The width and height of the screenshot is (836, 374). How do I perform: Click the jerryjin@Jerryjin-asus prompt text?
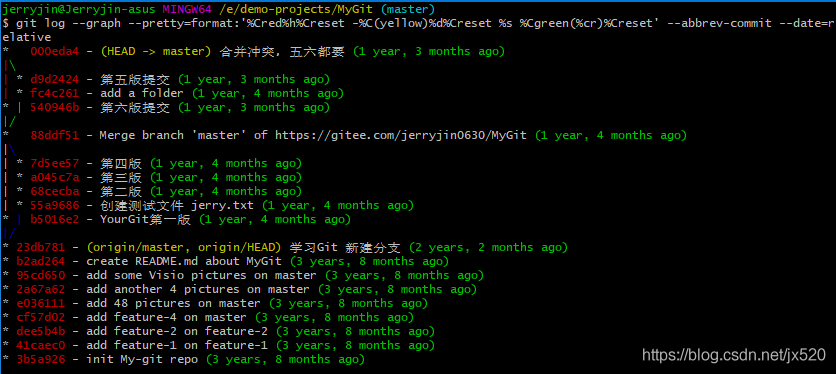(x=79, y=10)
